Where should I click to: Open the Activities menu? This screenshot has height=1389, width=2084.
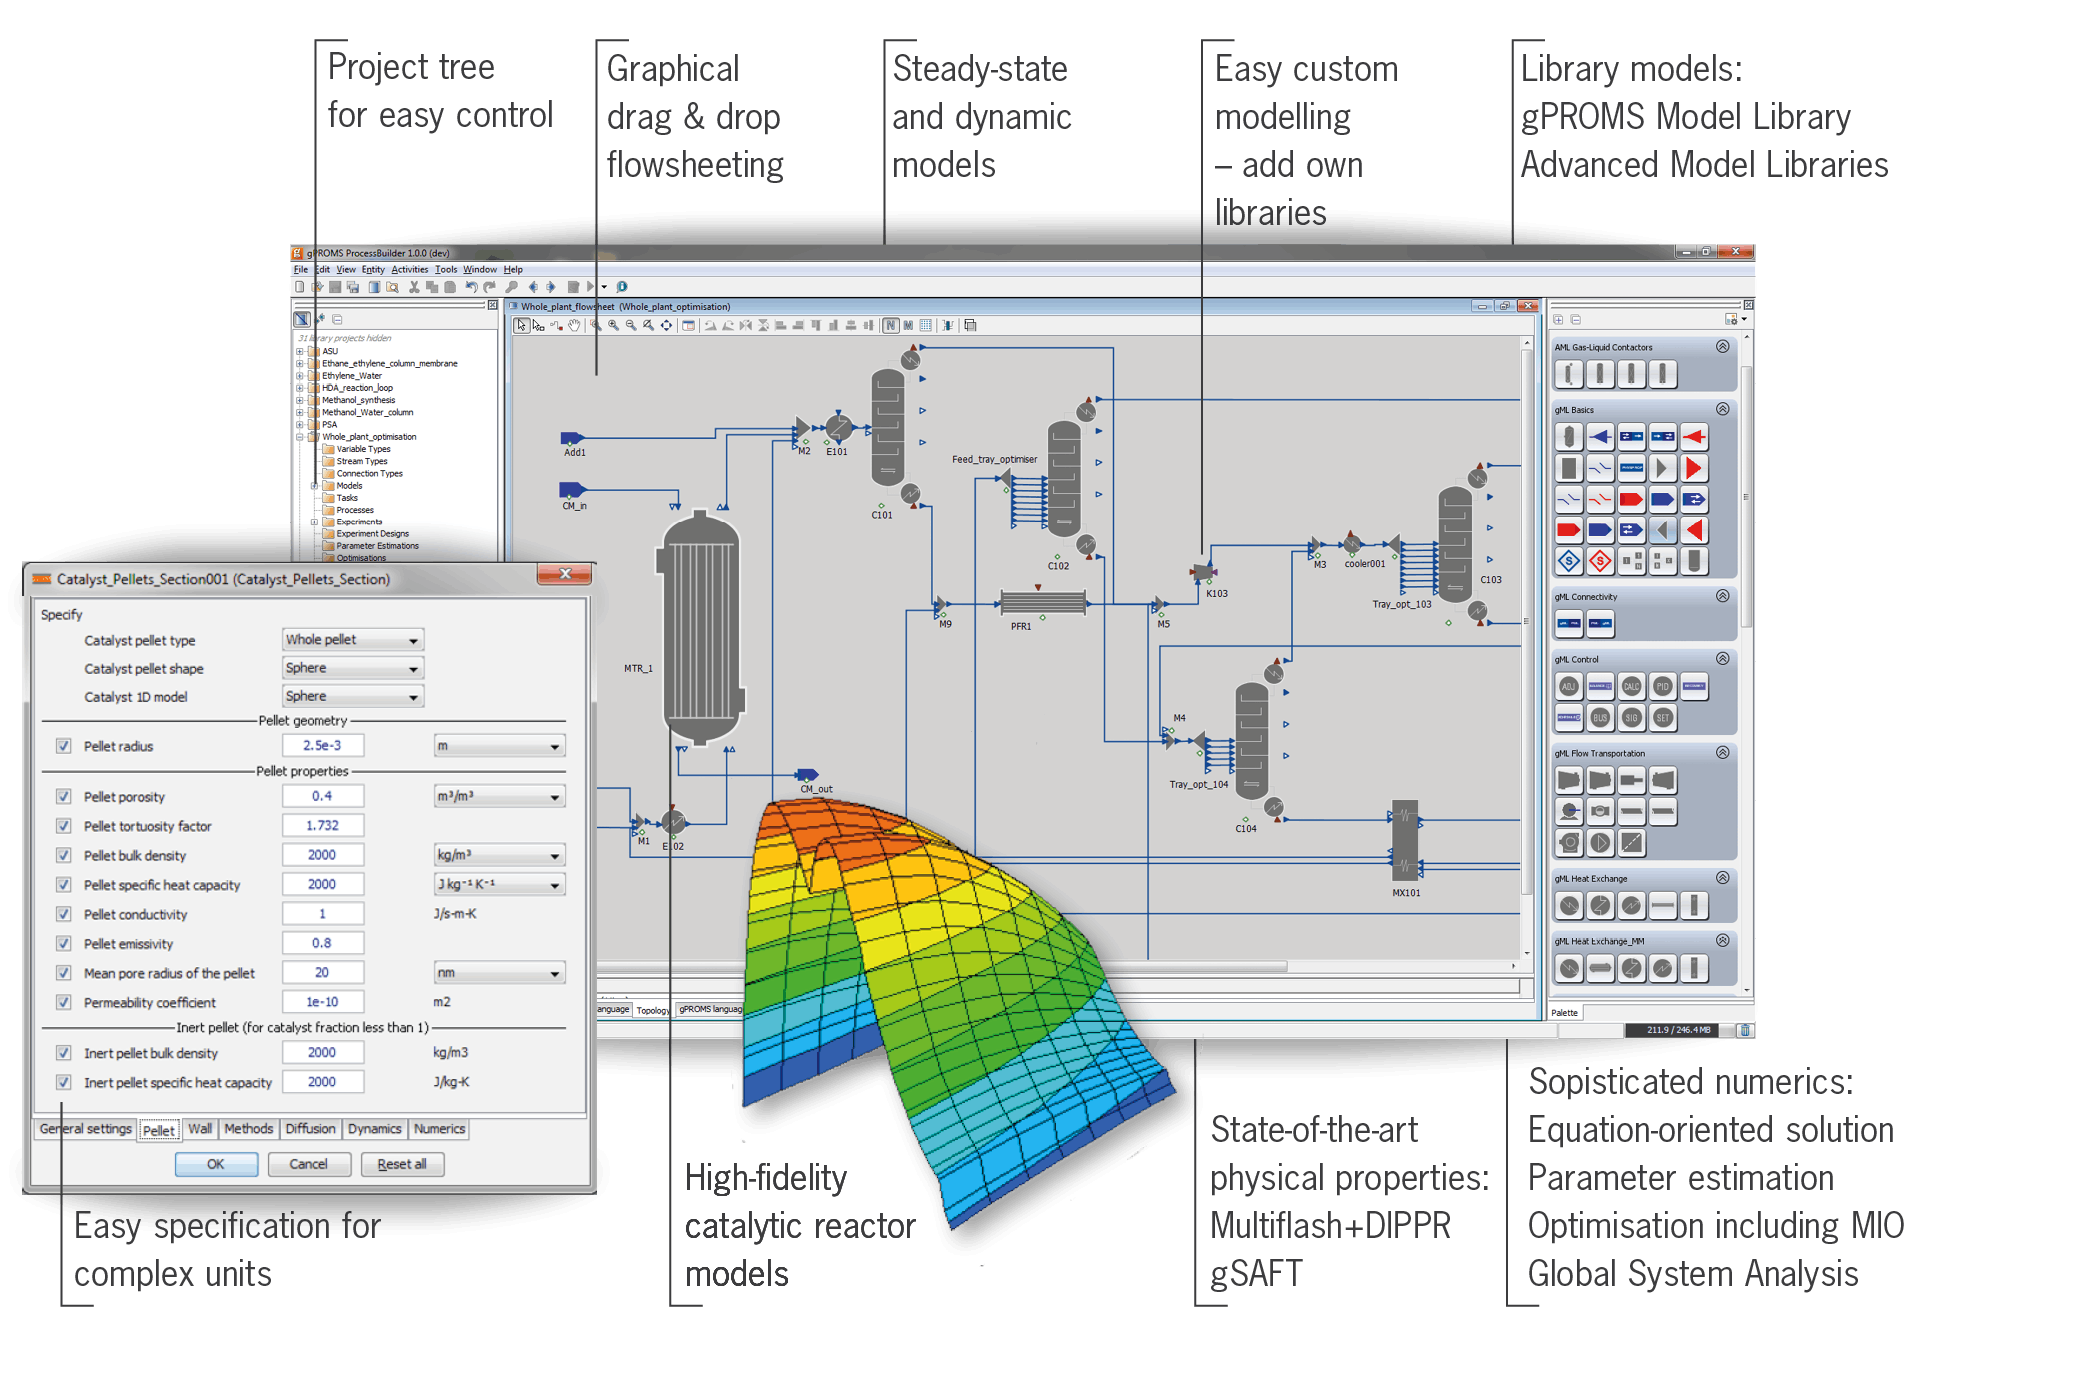click(x=409, y=270)
